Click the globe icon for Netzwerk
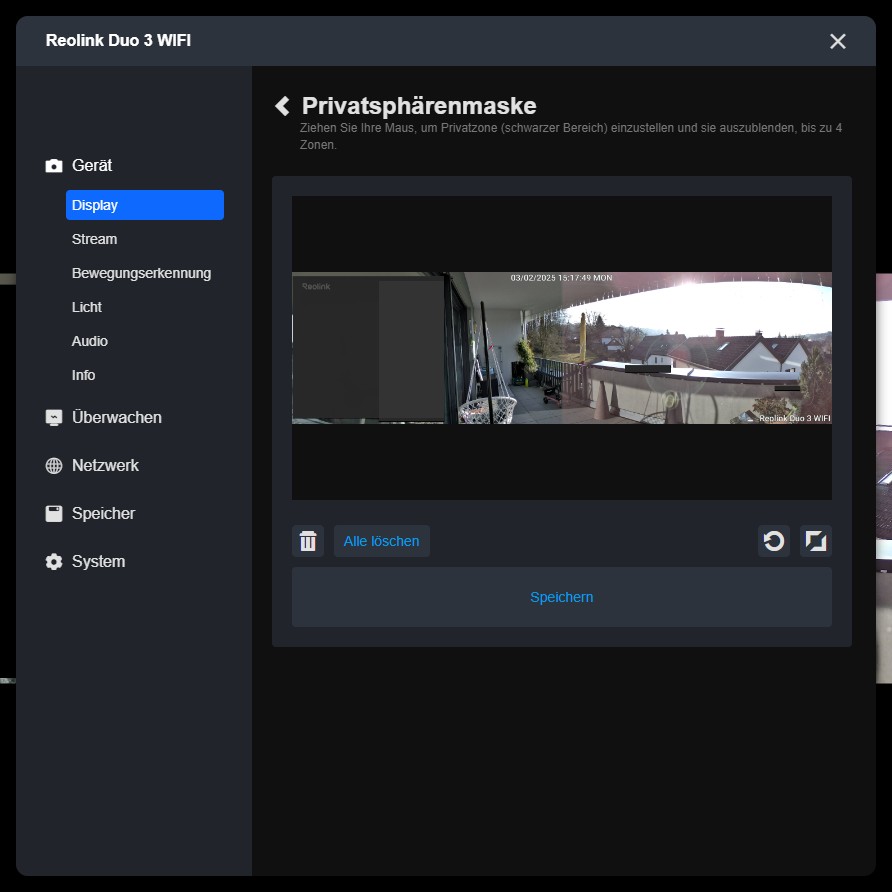 click(54, 466)
